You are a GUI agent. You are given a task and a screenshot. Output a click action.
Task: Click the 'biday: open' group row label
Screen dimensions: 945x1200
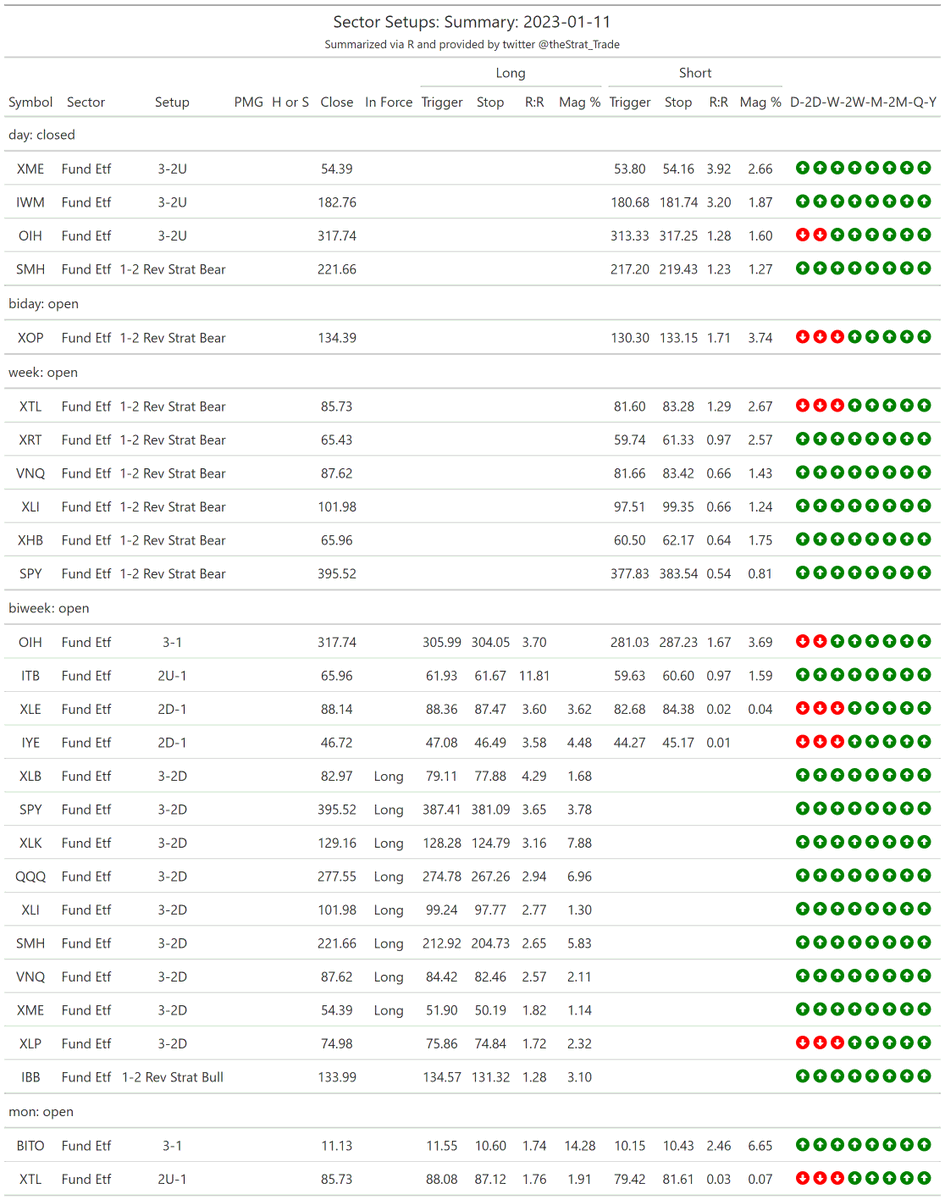point(43,304)
